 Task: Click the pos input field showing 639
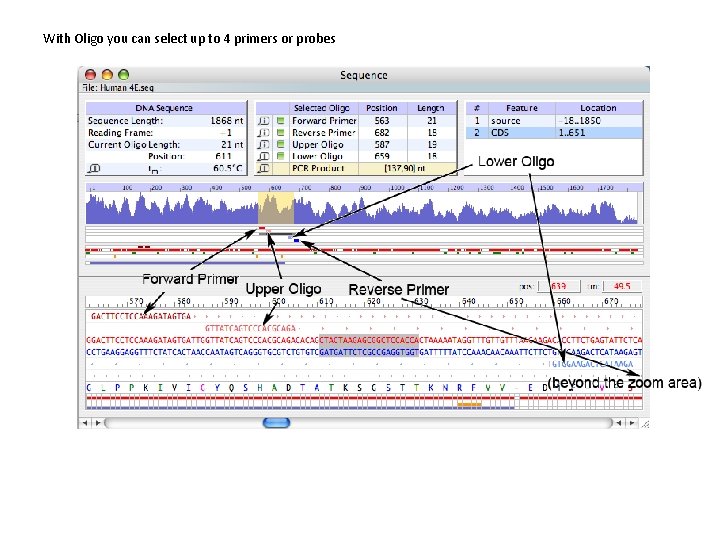pos(559,286)
